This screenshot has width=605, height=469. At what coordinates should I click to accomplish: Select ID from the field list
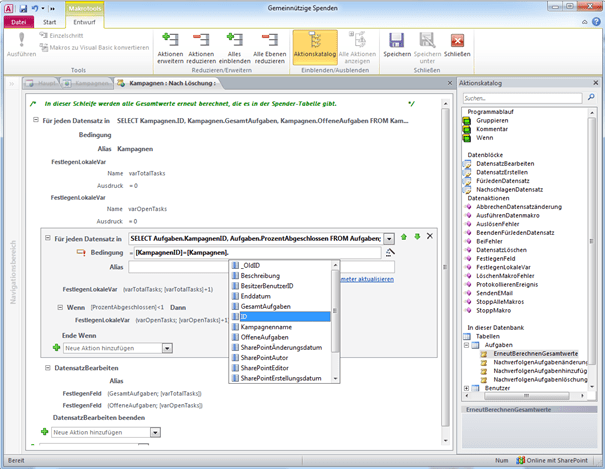coord(281,317)
